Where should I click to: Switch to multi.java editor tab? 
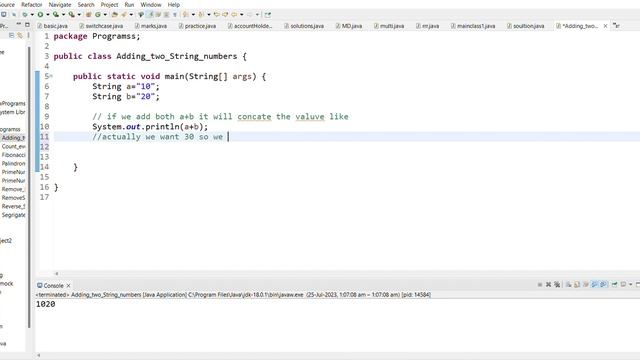[x=389, y=26]
